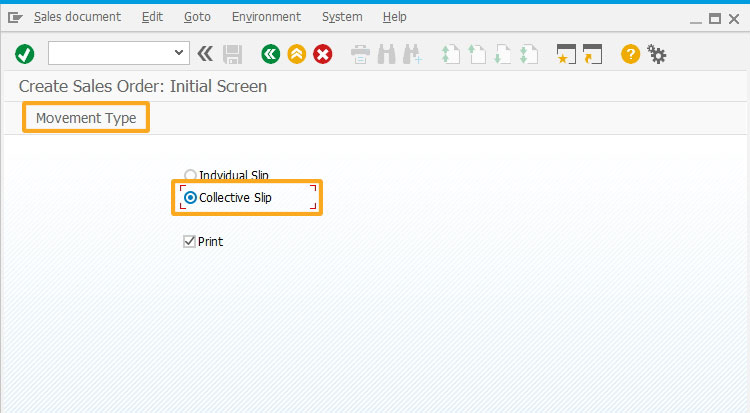Open Customize Local Layout gears icon
The width and height of the screenshot is (750, 413).
[656, 54]
